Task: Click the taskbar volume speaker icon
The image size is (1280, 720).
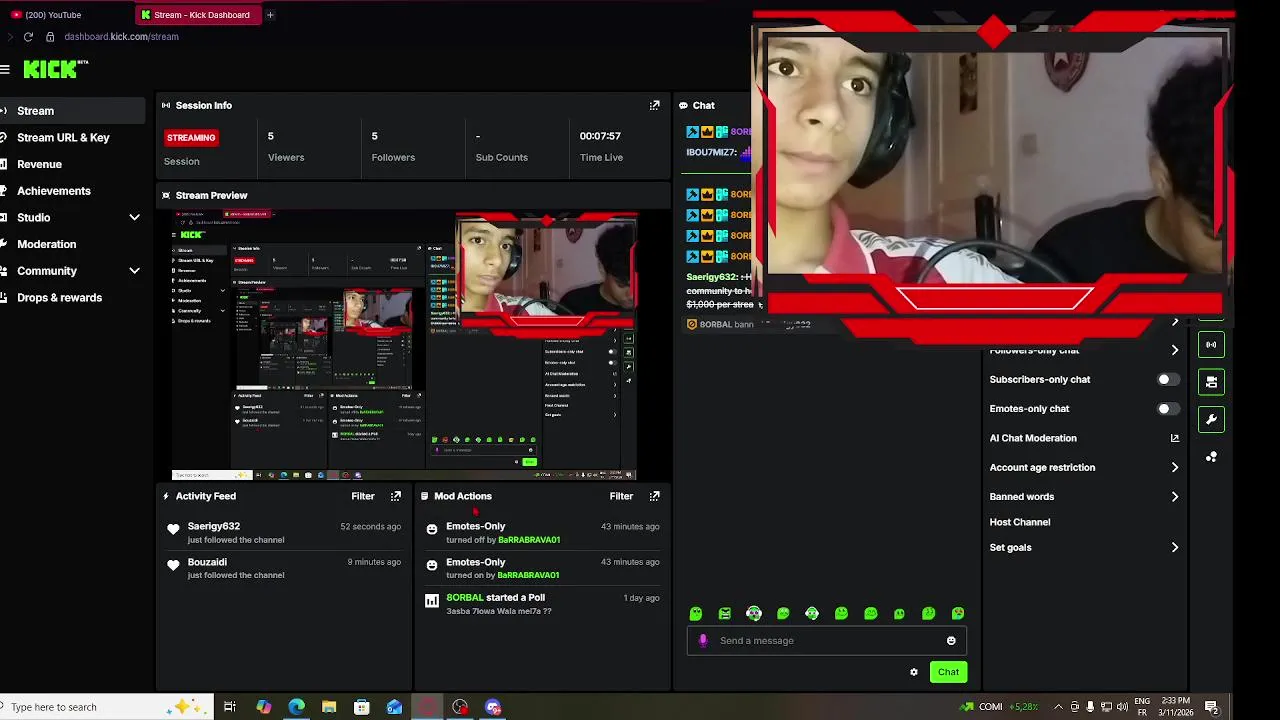Action: tap(1122, 707)
